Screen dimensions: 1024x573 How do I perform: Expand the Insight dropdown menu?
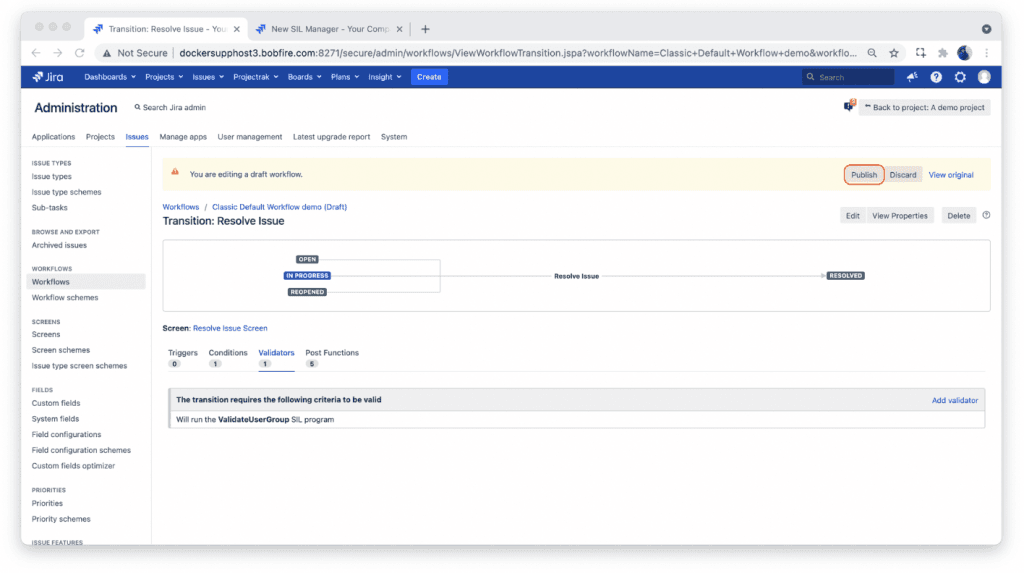(385, 77)
